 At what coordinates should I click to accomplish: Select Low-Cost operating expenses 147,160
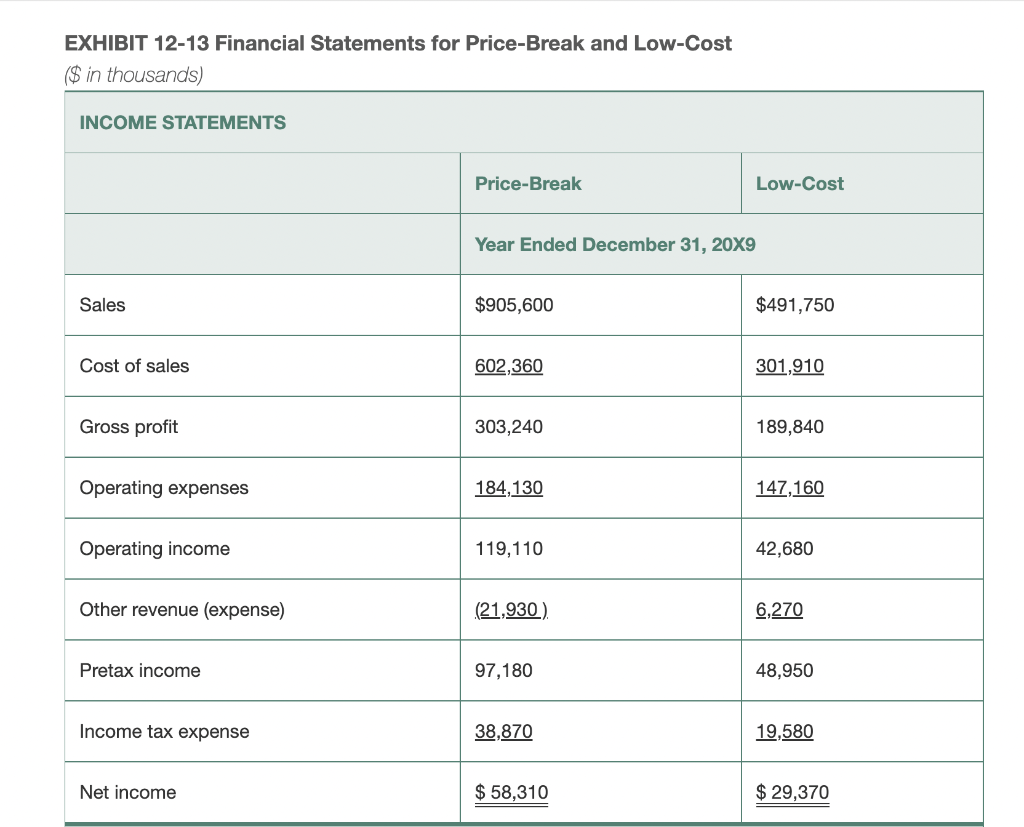[790, 488]
